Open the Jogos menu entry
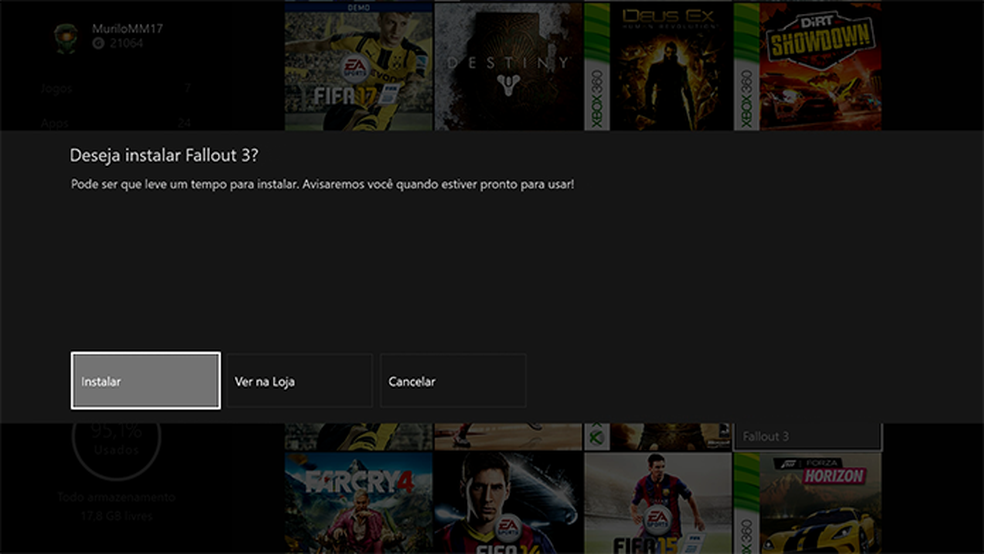 tap(115, 88)
